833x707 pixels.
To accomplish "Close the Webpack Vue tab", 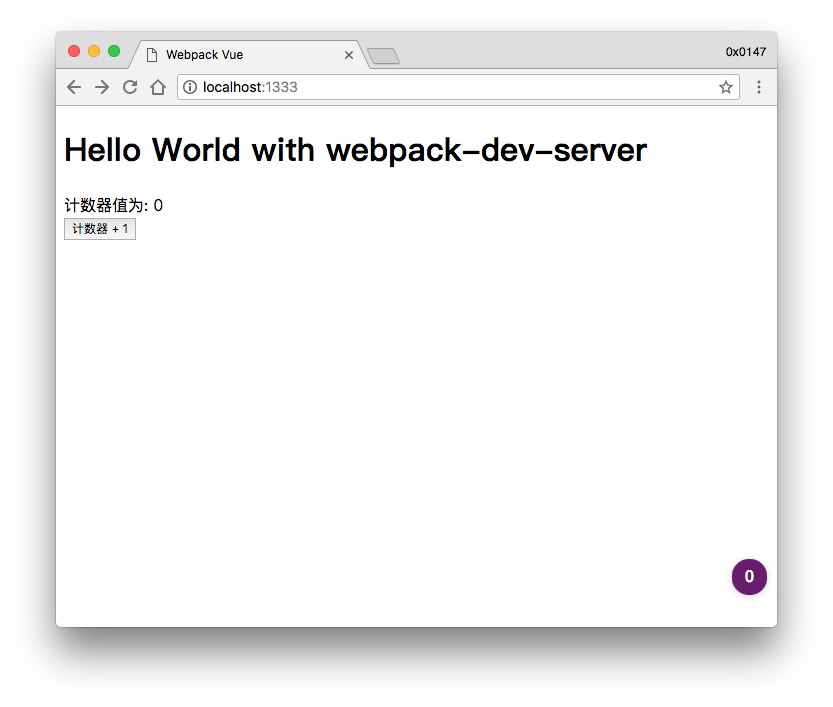I will (x=349, y=55).
